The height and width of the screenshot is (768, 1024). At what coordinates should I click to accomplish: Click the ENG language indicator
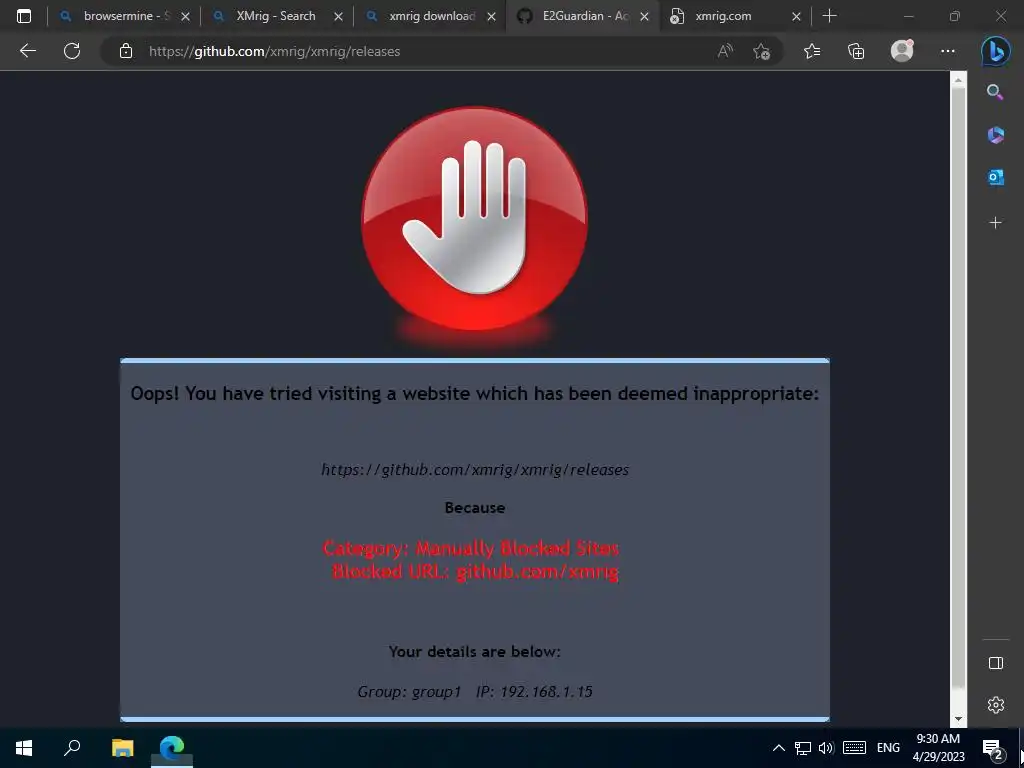click(x=888, y=748)
